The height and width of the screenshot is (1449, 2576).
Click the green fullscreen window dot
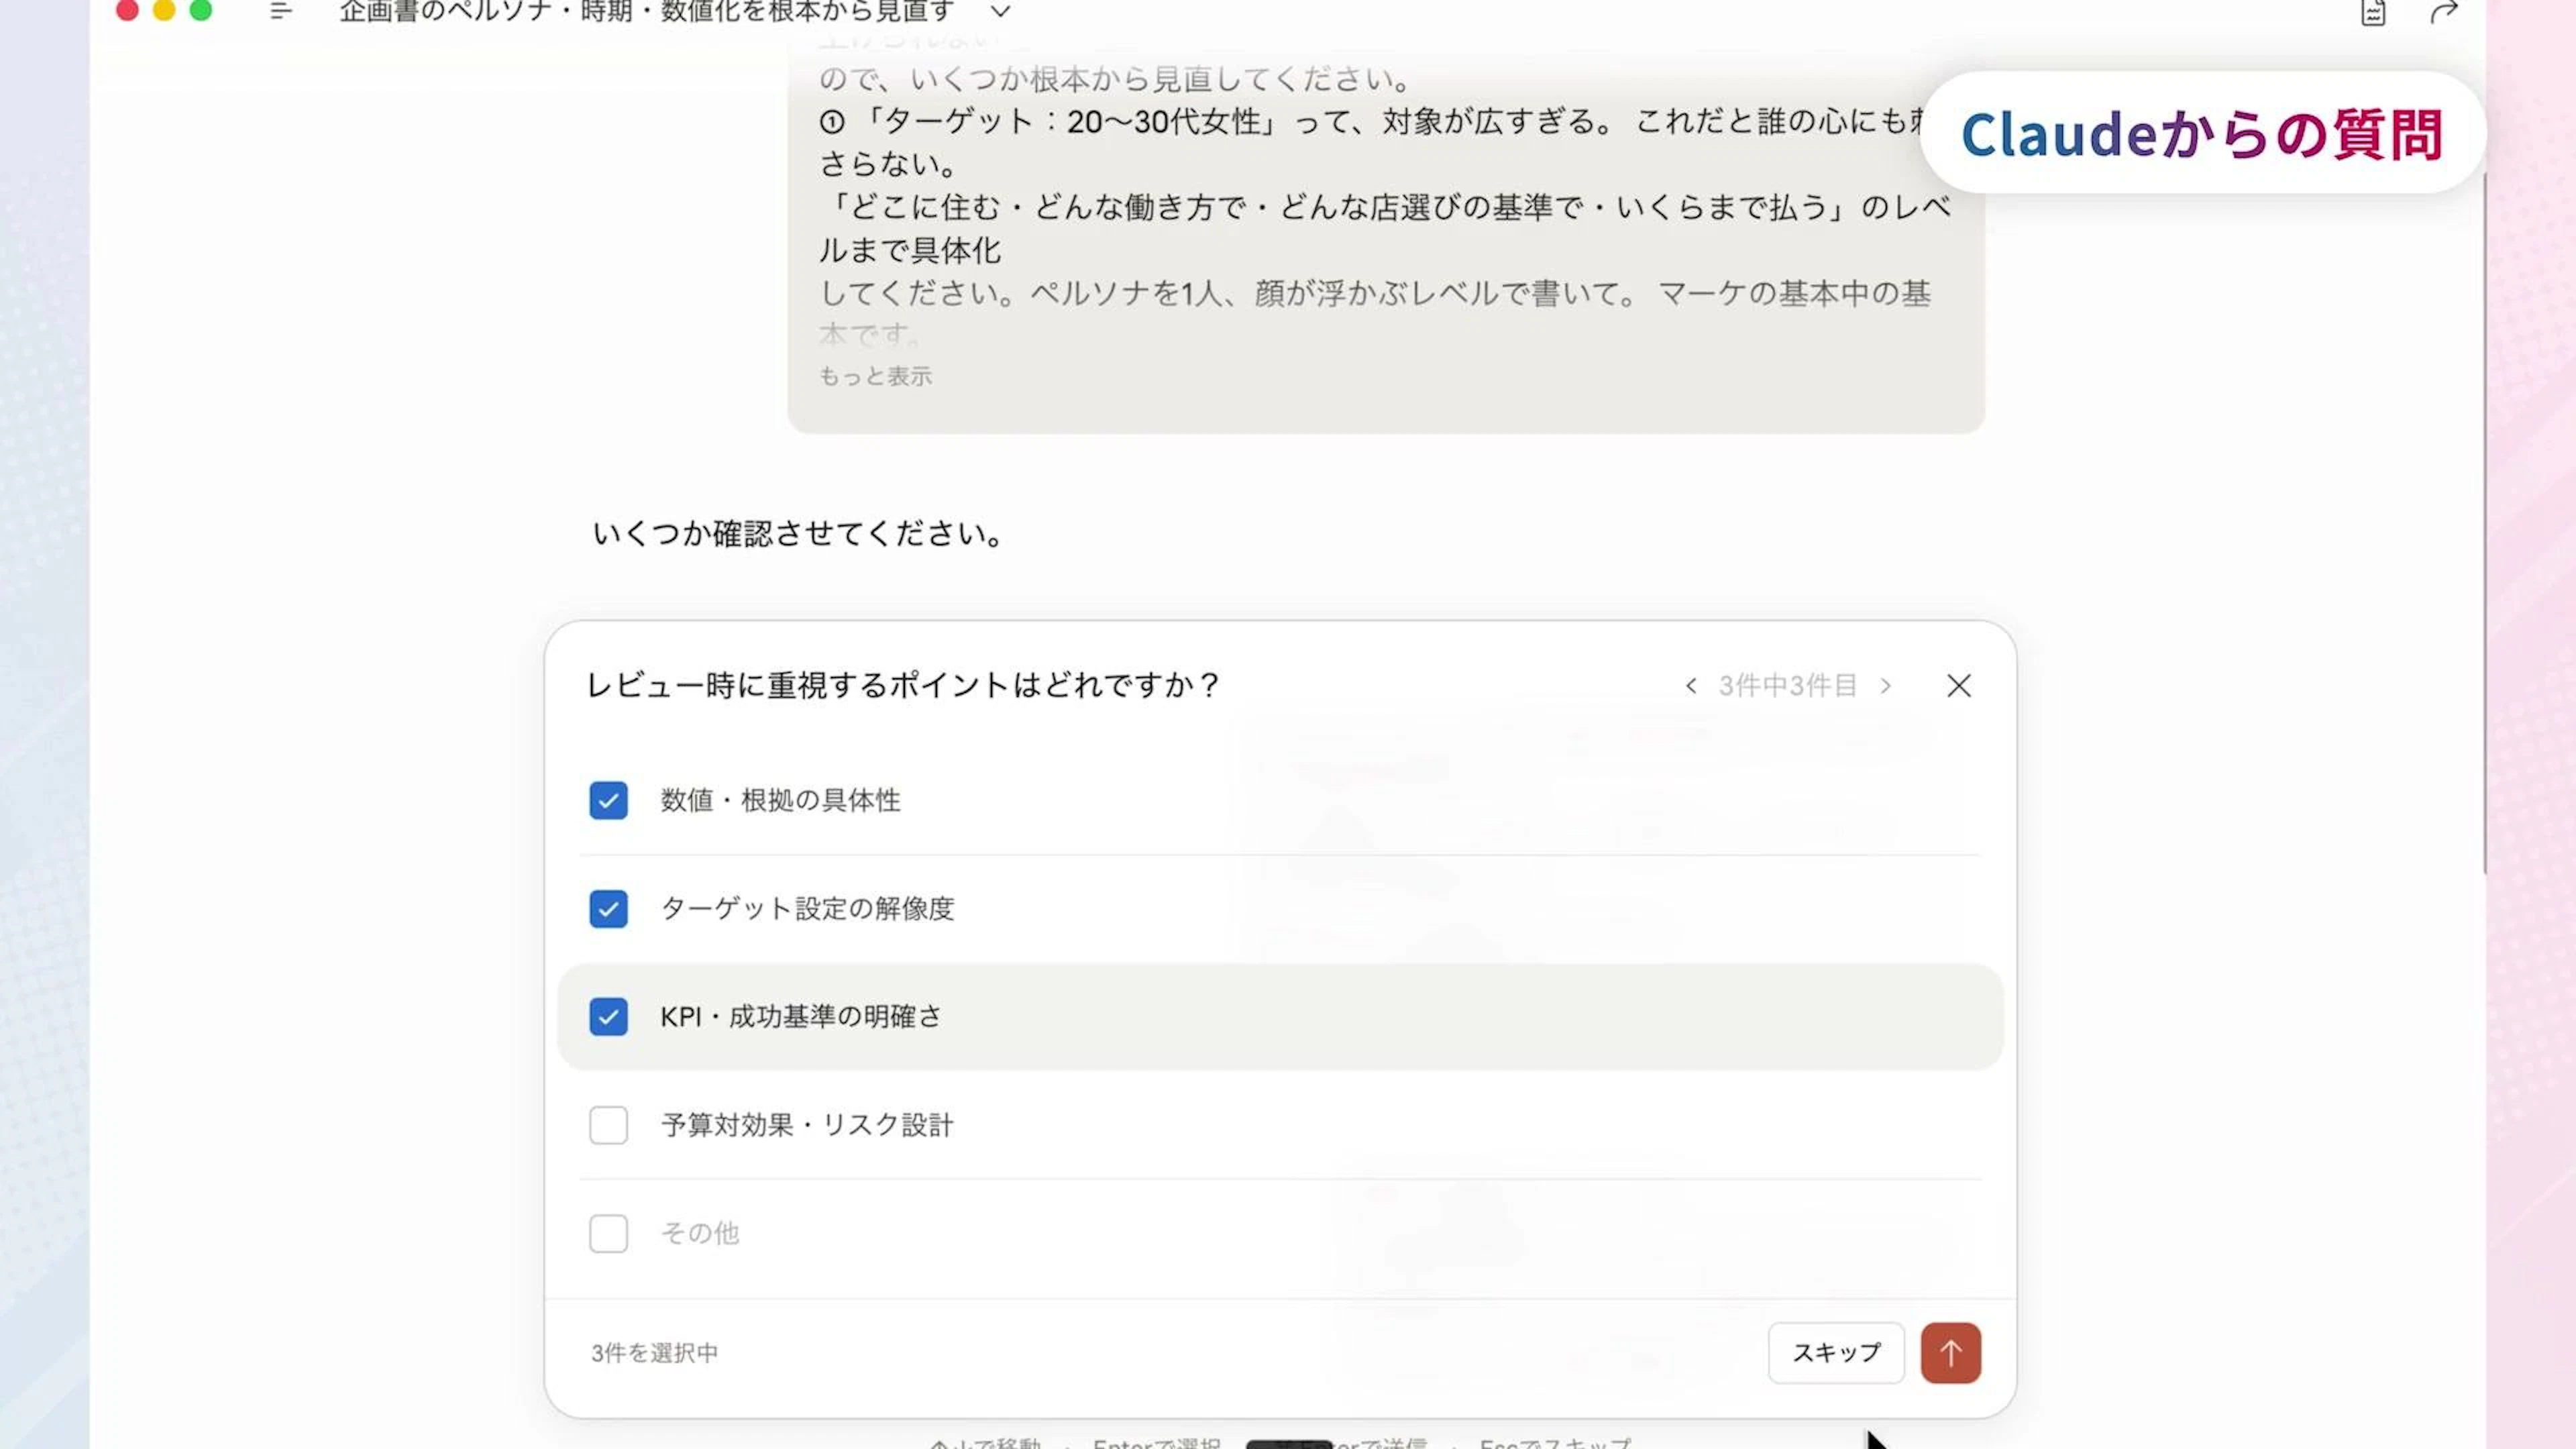tap(201, 10)
